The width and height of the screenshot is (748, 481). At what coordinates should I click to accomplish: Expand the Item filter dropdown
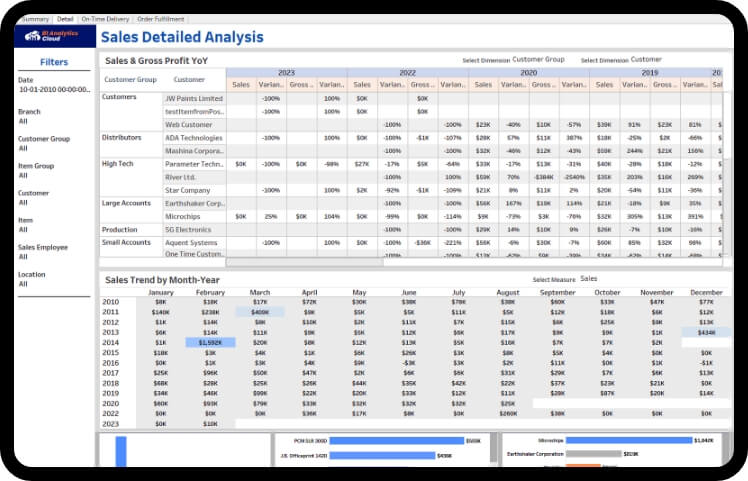point(23,230)
